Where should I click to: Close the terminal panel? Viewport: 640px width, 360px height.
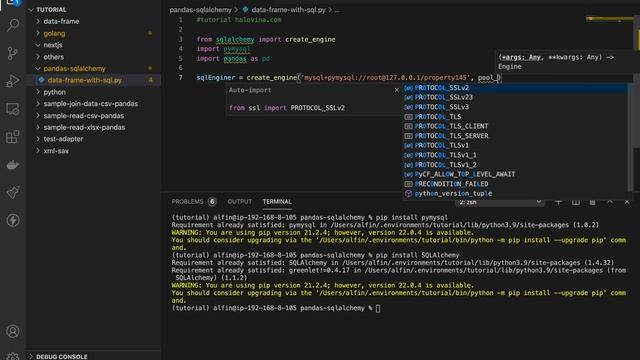pos(627,202)
